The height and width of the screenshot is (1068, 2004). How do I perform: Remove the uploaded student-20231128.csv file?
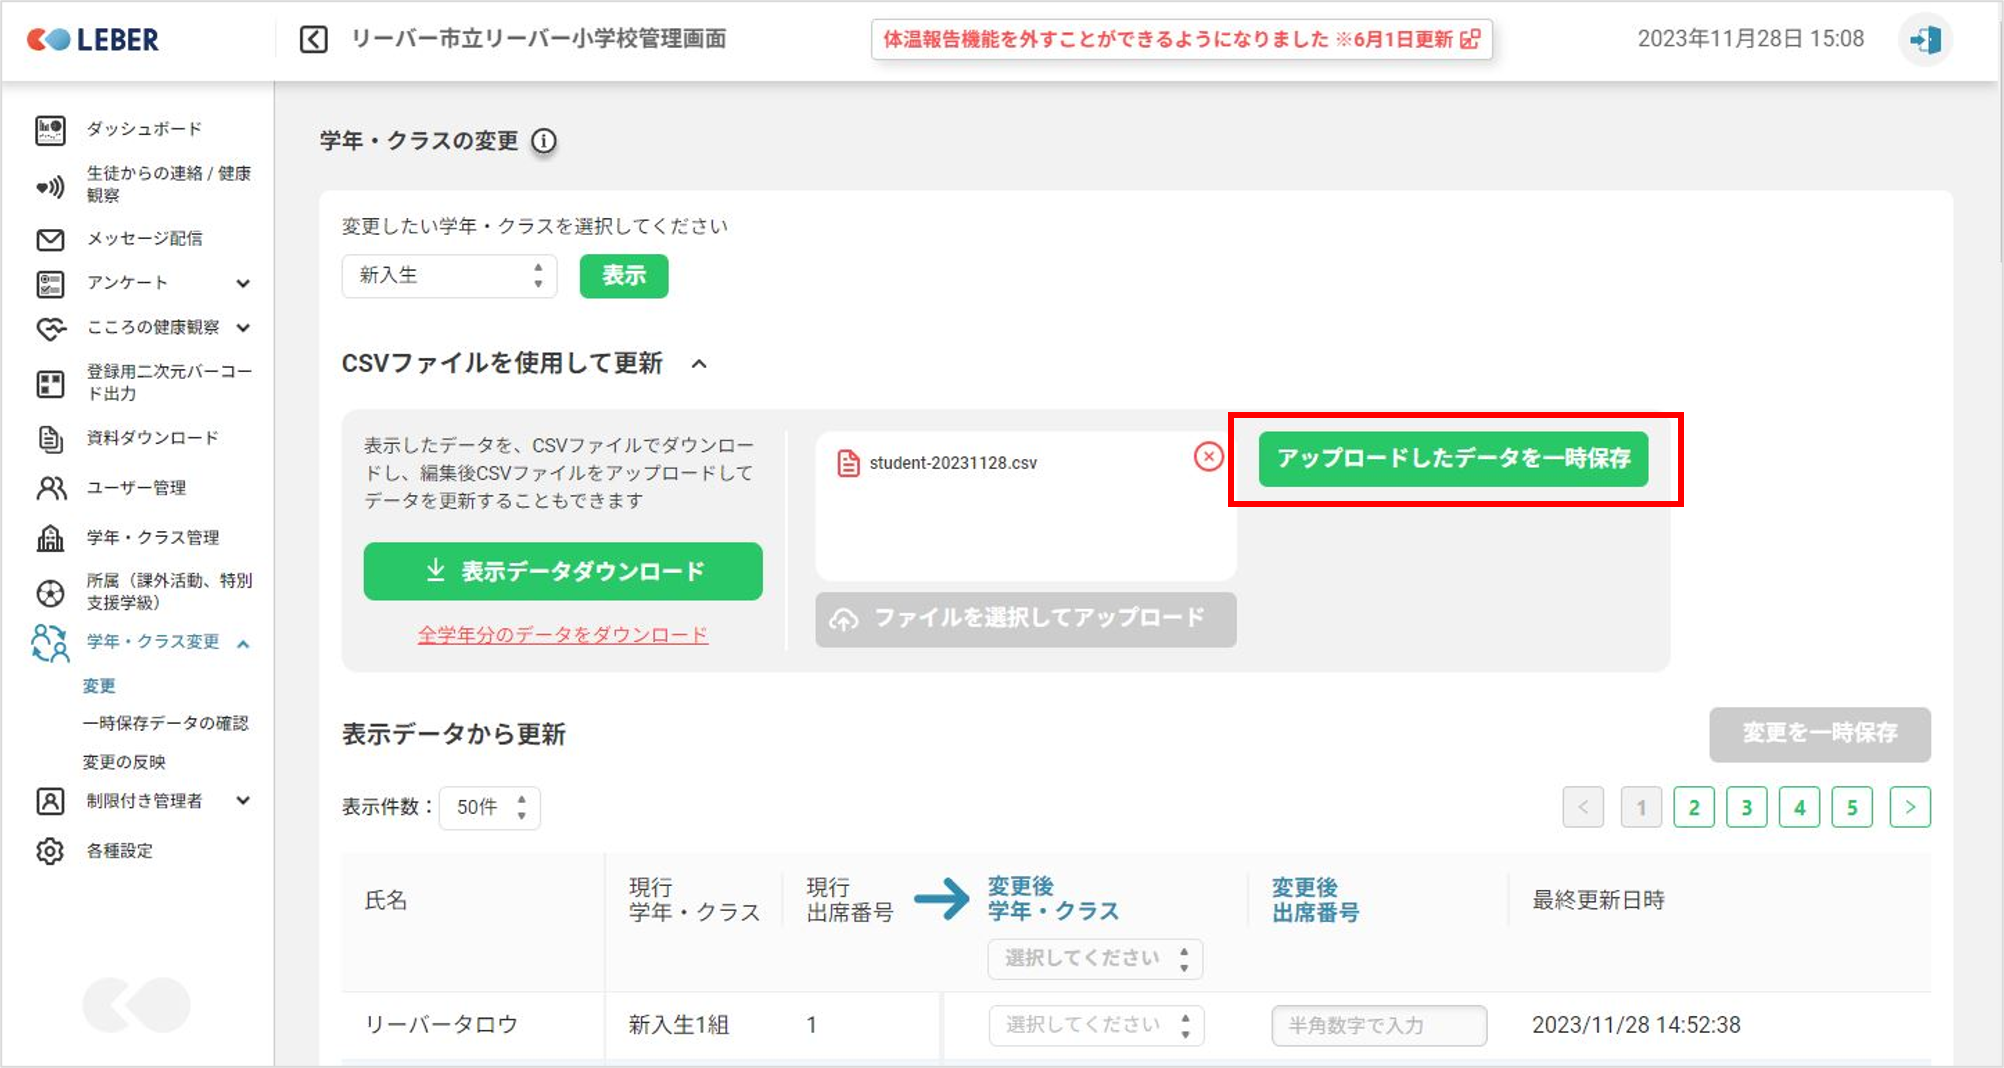point(1208,457)
